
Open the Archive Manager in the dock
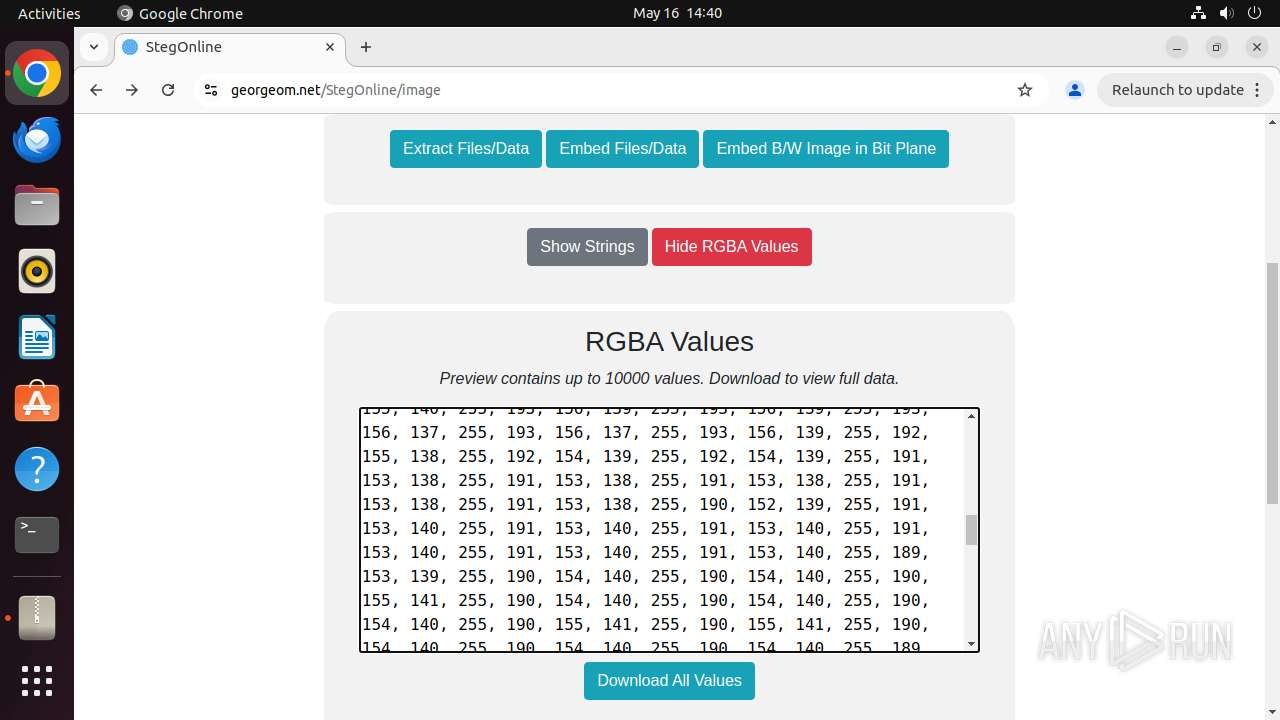(x=37, y=617)
